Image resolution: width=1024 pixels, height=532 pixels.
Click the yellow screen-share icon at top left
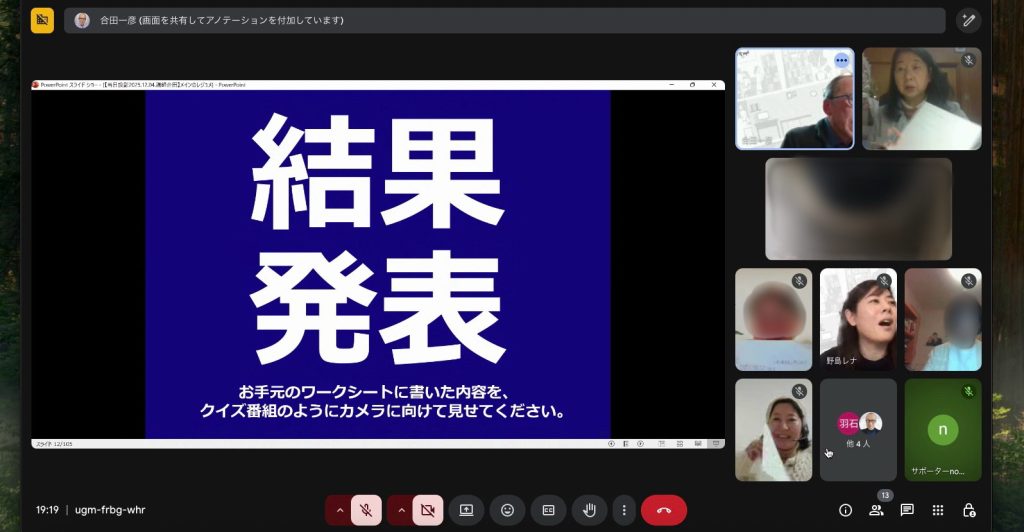pos(42,20)
